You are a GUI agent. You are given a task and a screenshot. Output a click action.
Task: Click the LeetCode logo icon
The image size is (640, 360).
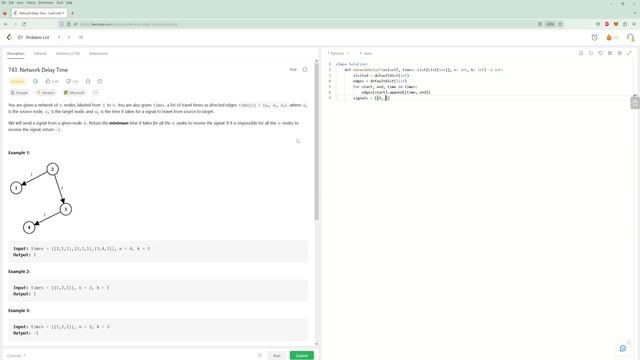pyautogui.click(x=9, y=37)
